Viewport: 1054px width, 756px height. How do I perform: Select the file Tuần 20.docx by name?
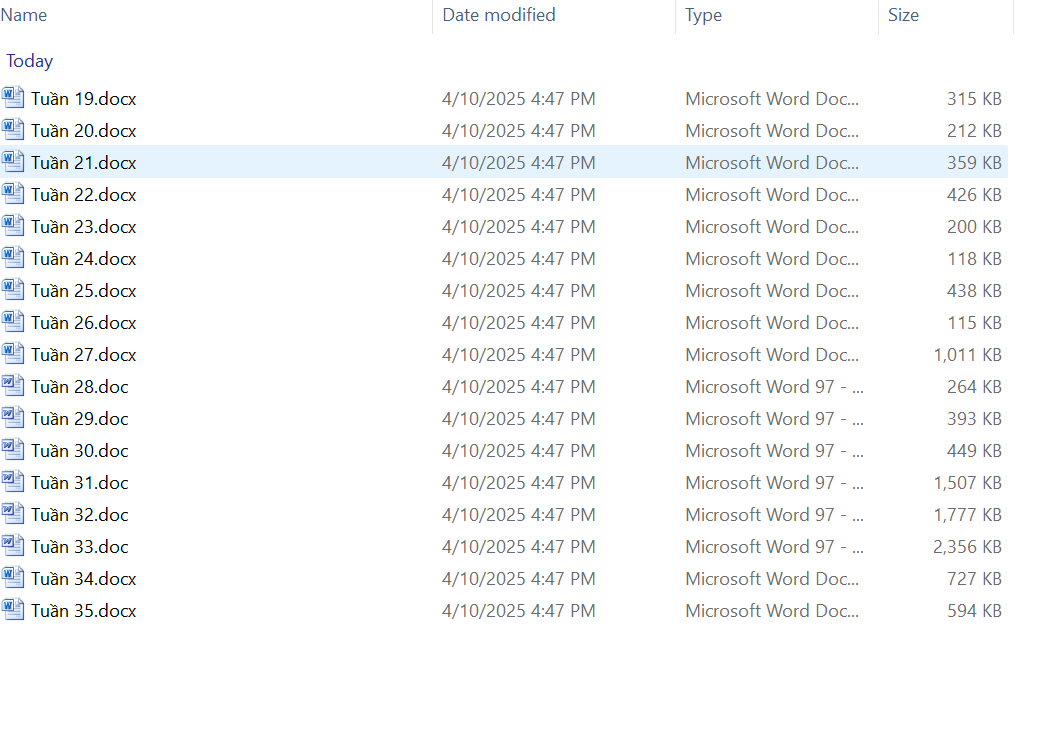(83, 131)
